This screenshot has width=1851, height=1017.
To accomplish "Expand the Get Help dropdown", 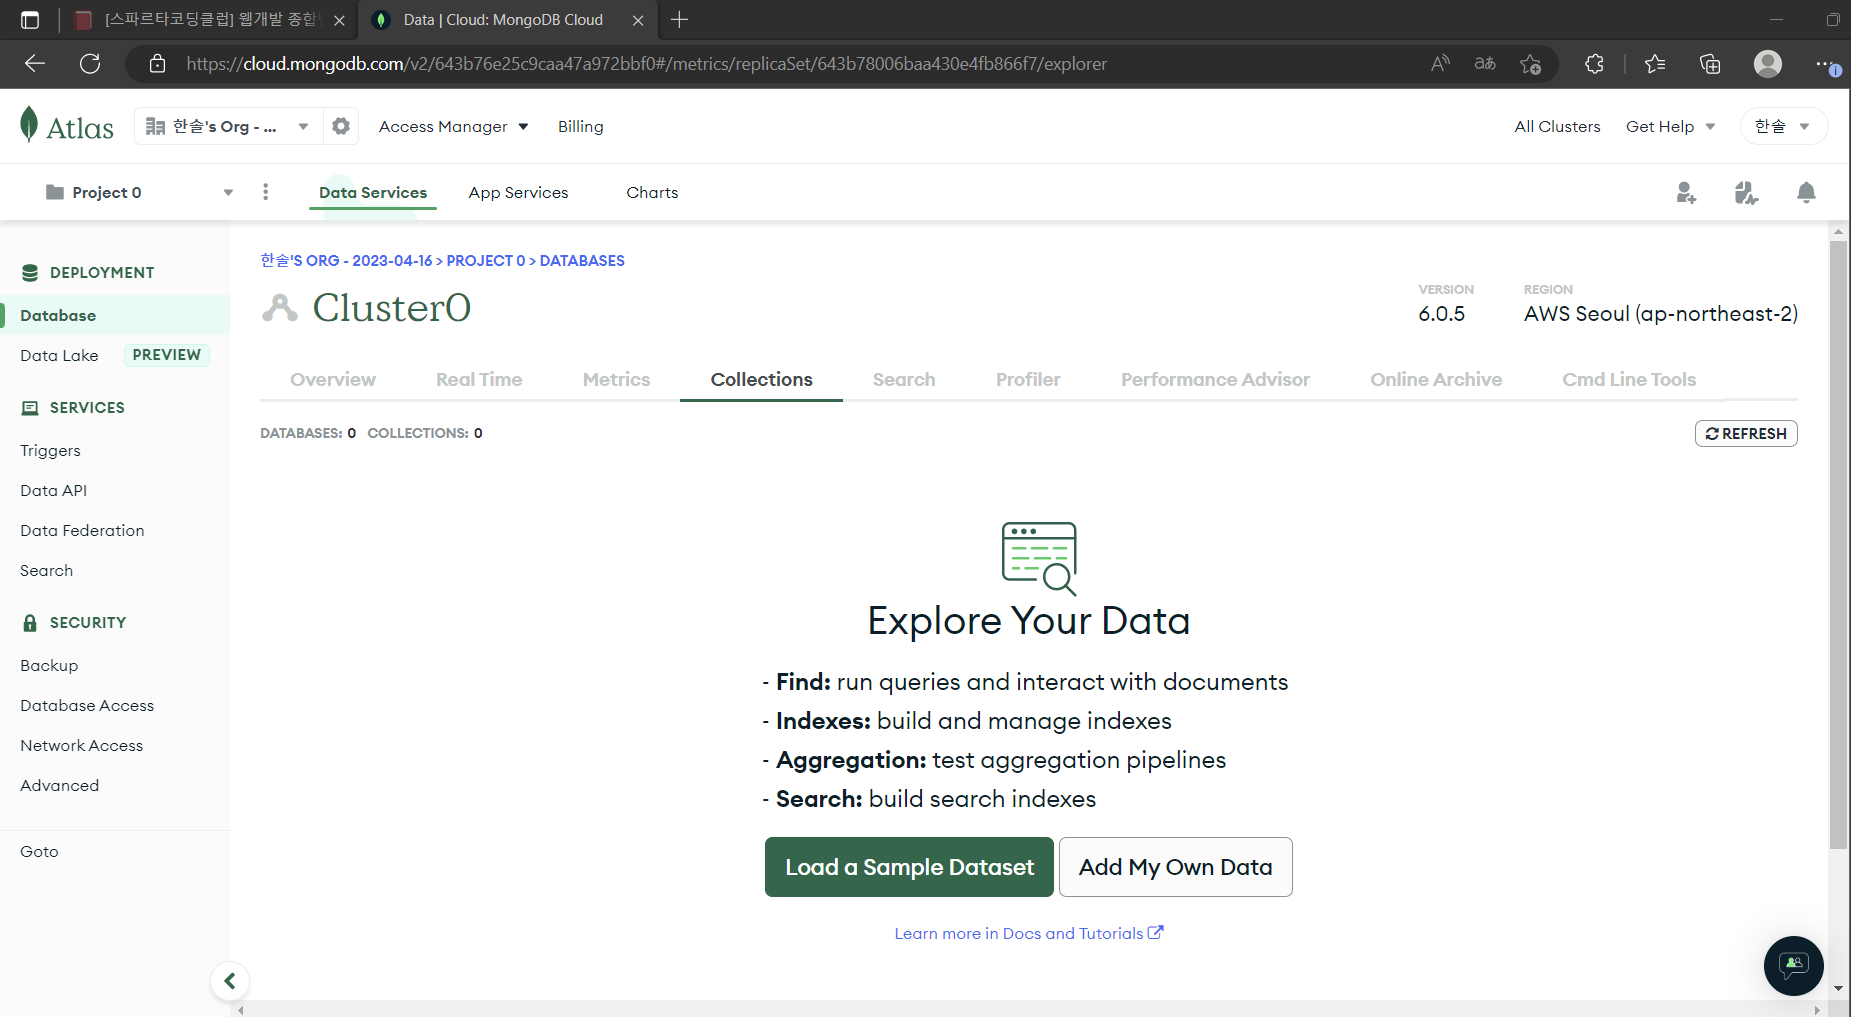I will coord(1670,126).
